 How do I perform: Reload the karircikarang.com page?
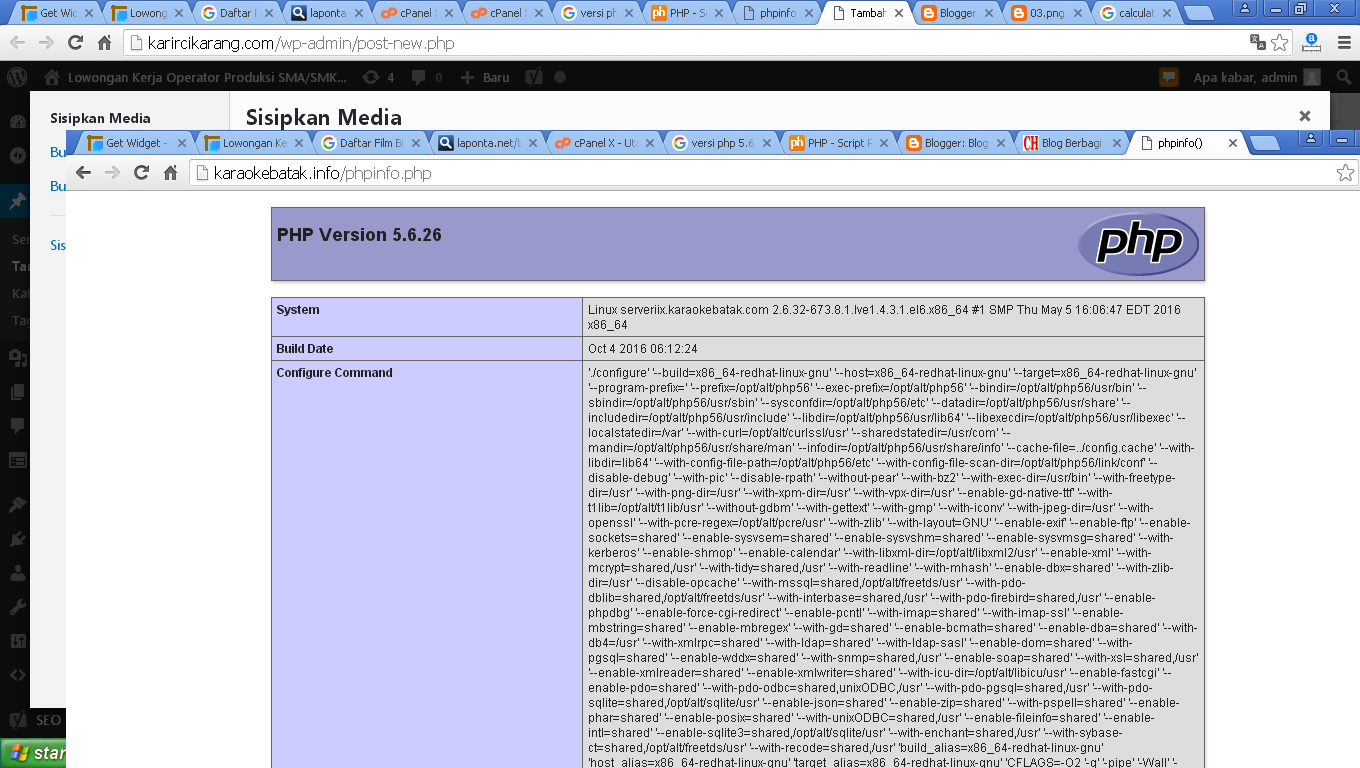(x=75, y=43)
